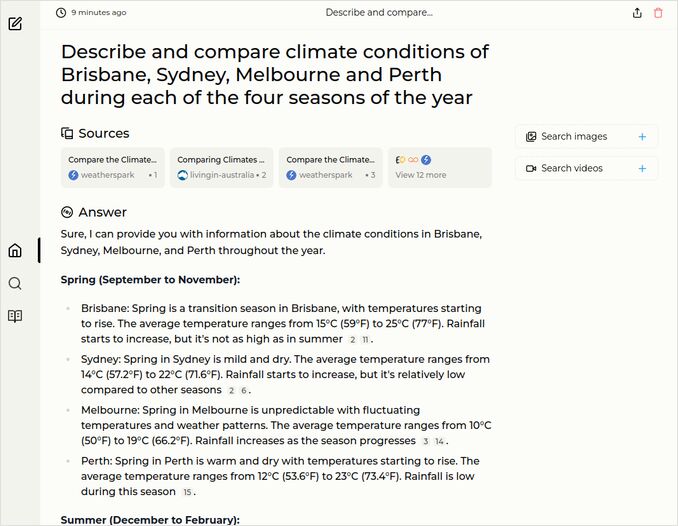This screenshot has width=678, height=526.
Task: Click the Answer heading icon
Action: (67, 212)
